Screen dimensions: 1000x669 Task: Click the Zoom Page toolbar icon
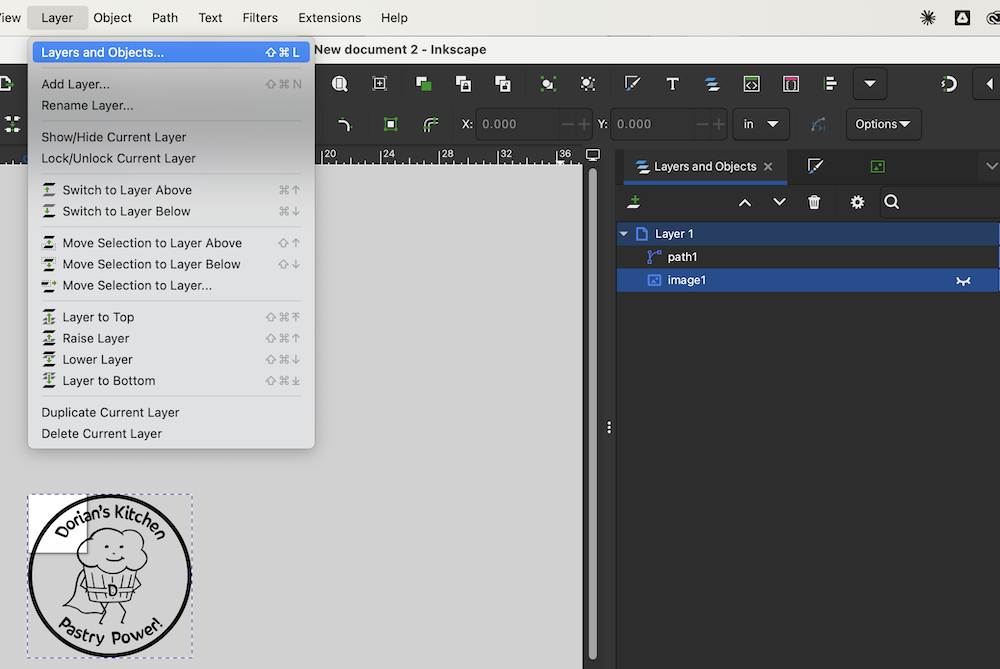339,84
